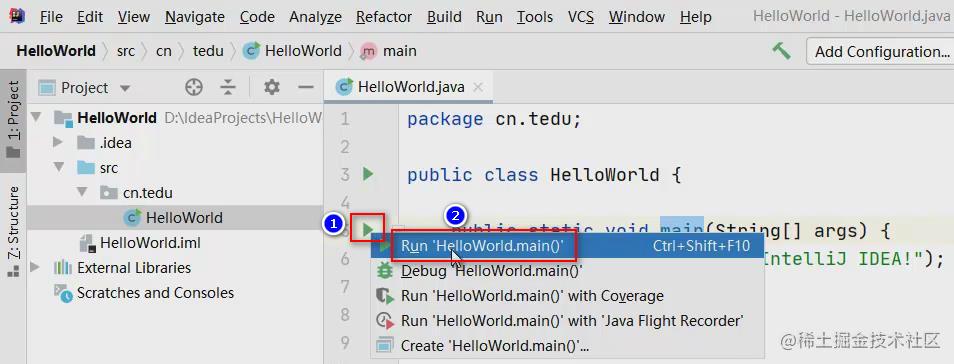Close the HelloWorld.java tab
This screenshot has width=954, height=364.
[x=478, y=87]
